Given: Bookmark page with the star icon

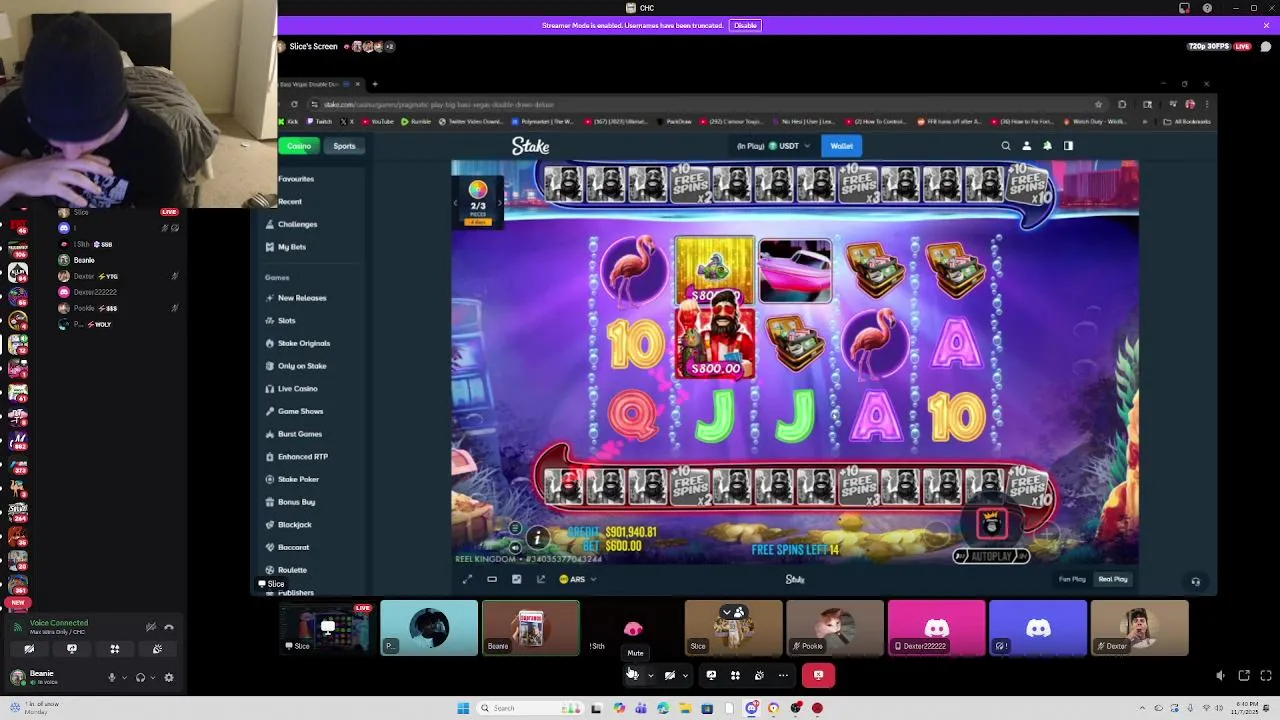Looking at the screenshot, I should pos(1098,104).
